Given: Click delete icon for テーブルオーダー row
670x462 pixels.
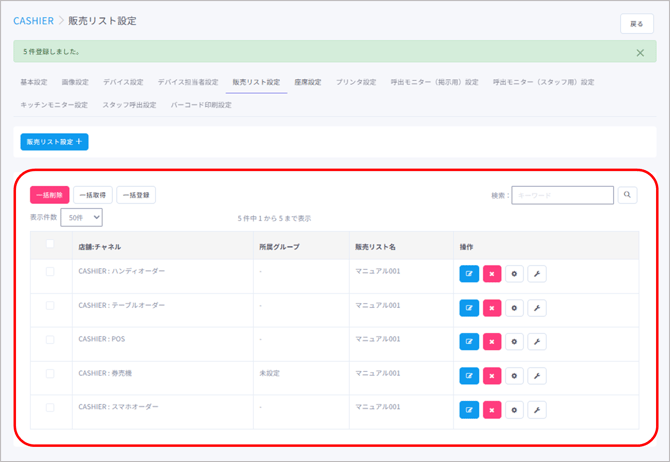Looking at the screenshot, I should pos(492,309).
